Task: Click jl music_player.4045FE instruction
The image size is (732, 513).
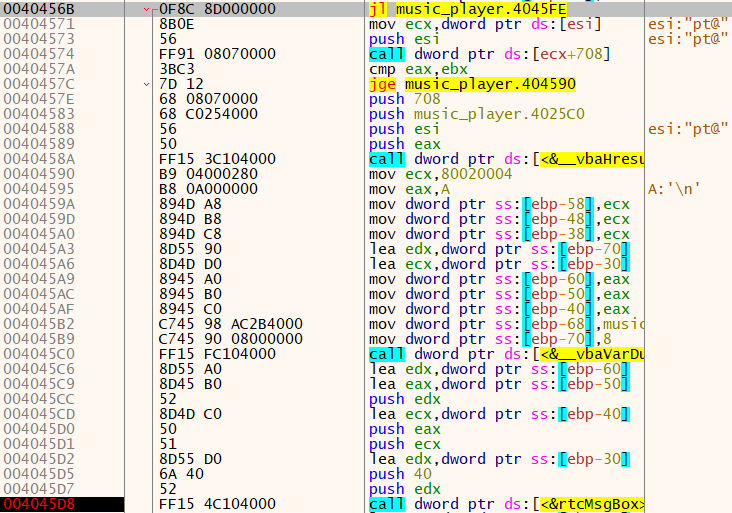Action: [x=467, y=9]
